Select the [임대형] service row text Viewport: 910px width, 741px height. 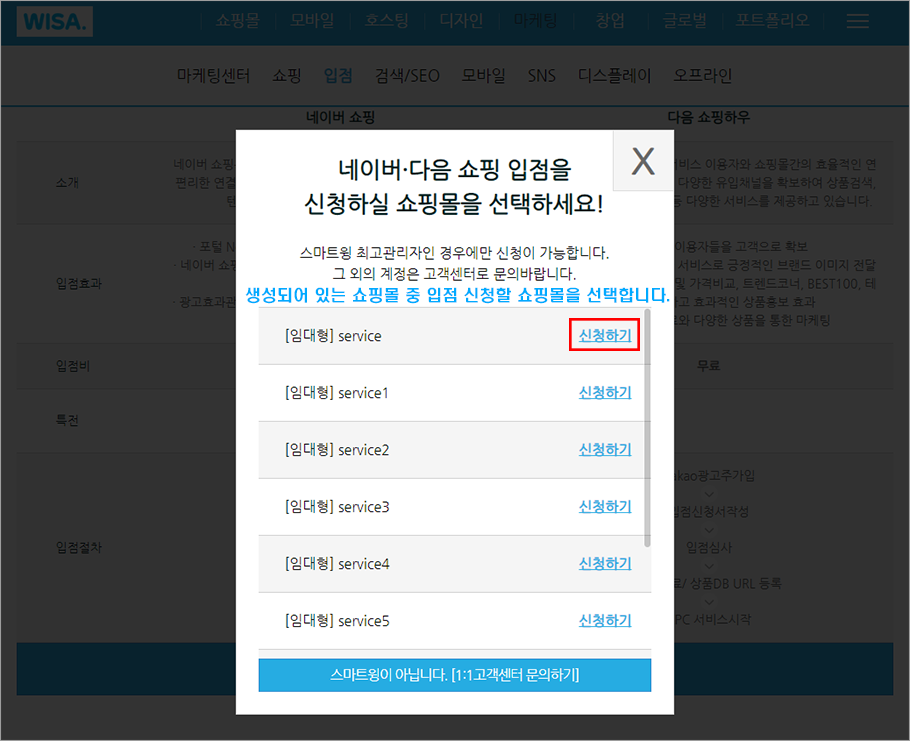(x=333, y=335)
